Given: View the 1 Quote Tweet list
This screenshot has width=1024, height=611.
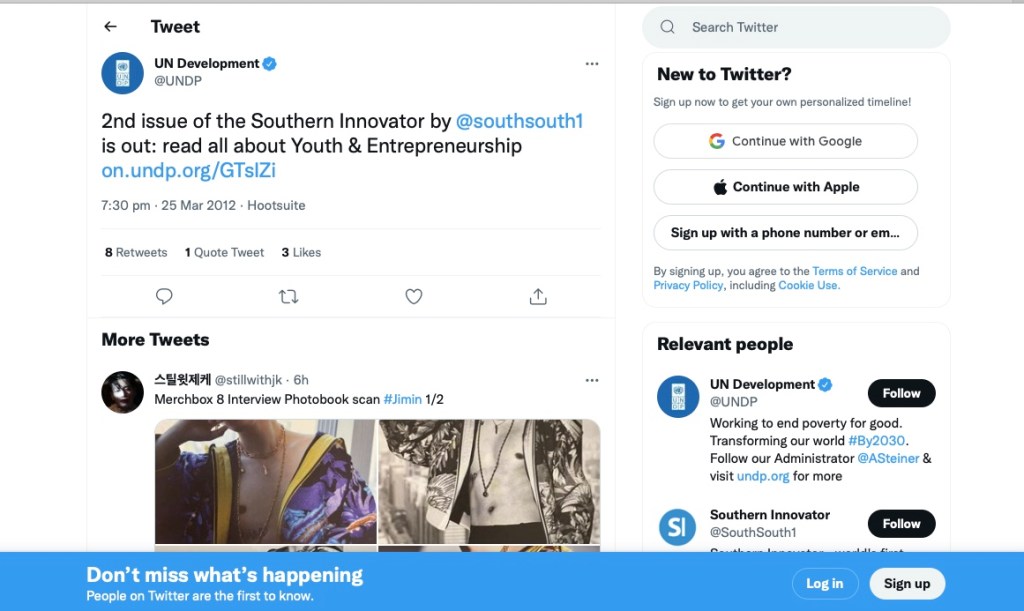Looking at the screenshot, I should click(x=225, y=253).
